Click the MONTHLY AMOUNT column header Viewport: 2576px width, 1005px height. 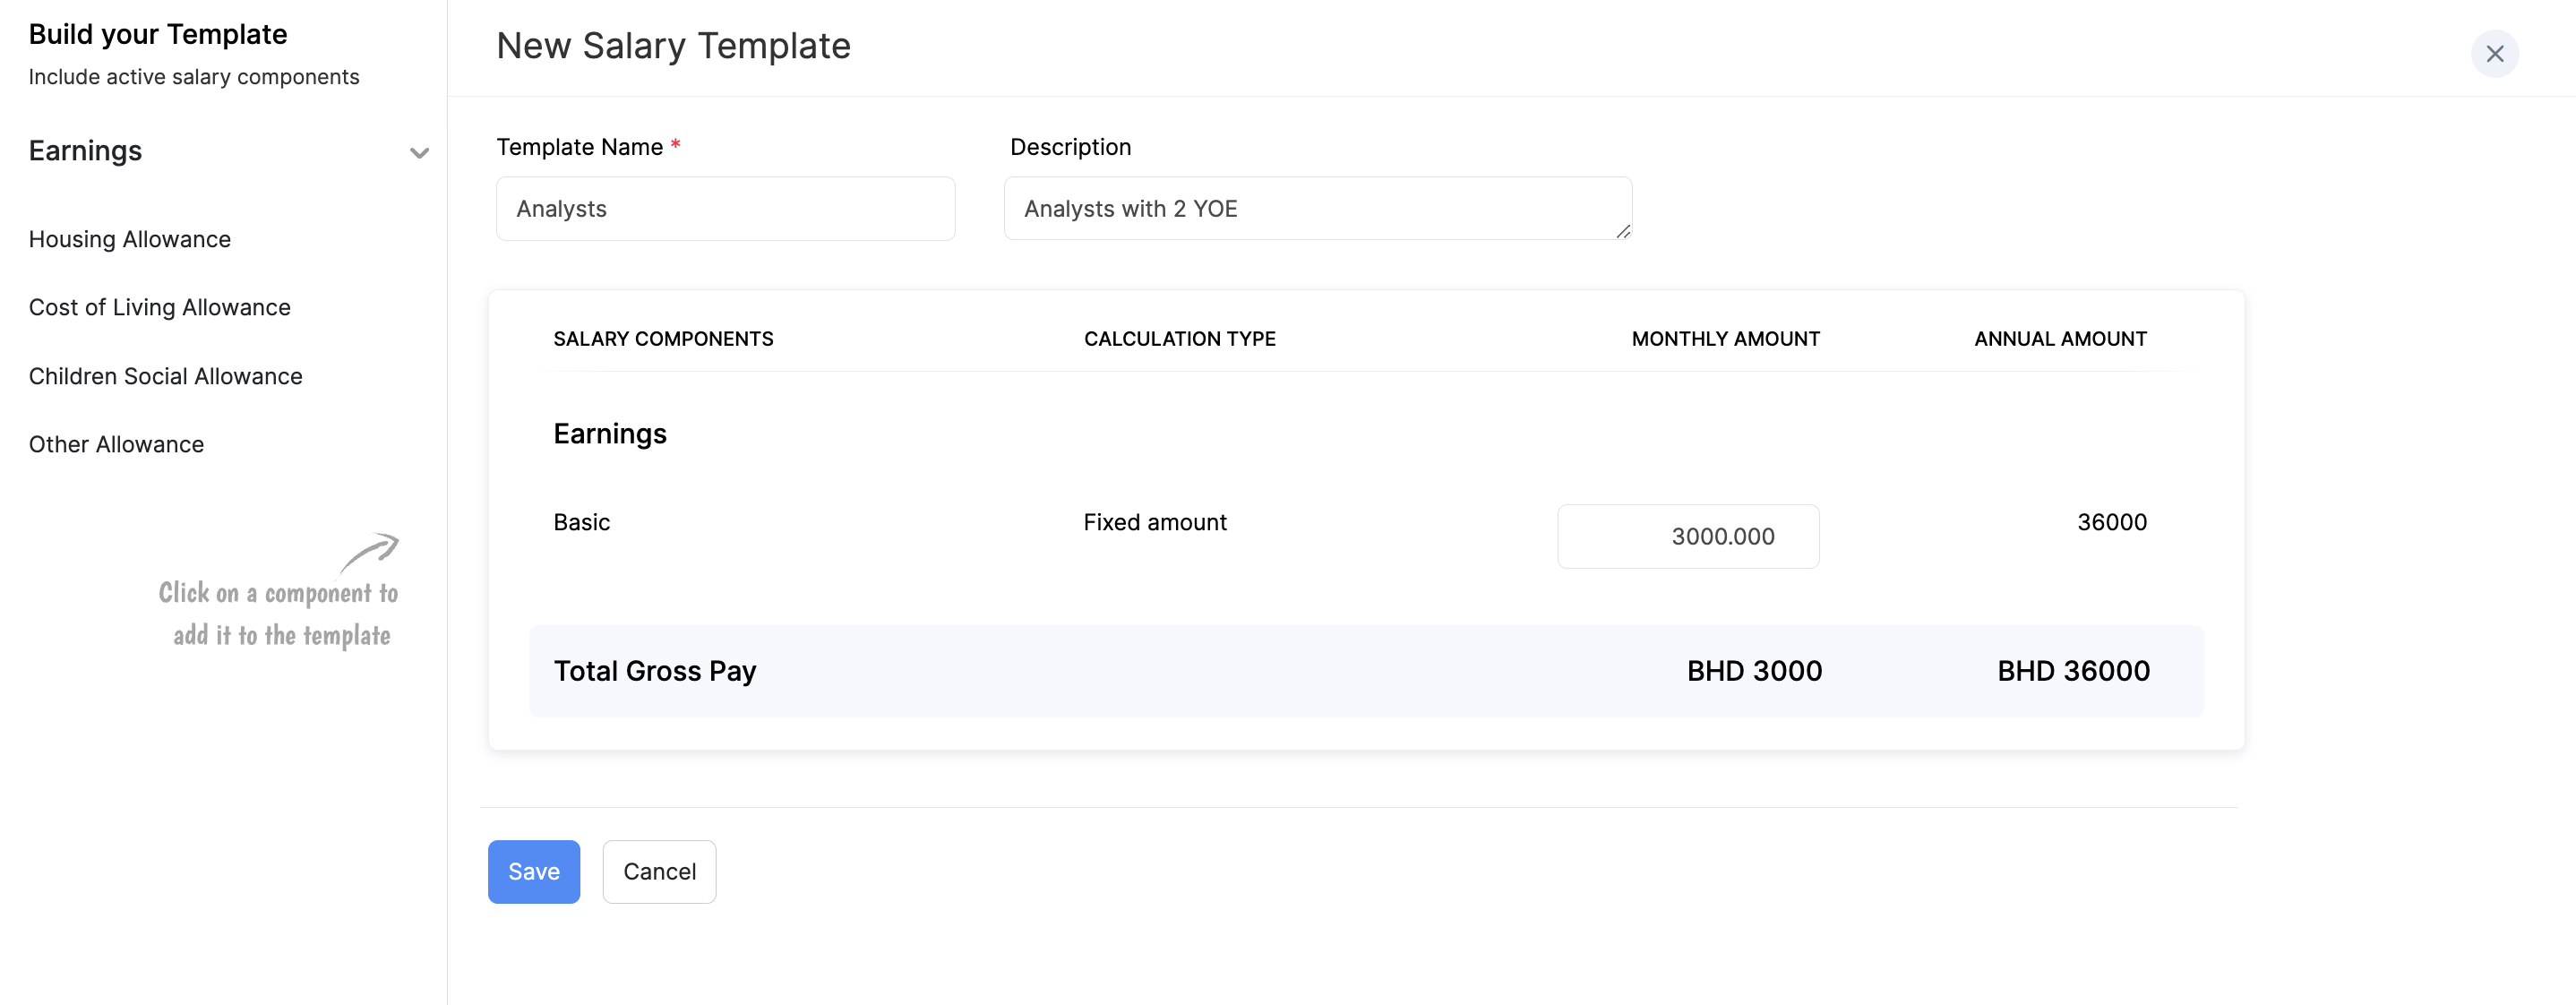(1724, 338)
